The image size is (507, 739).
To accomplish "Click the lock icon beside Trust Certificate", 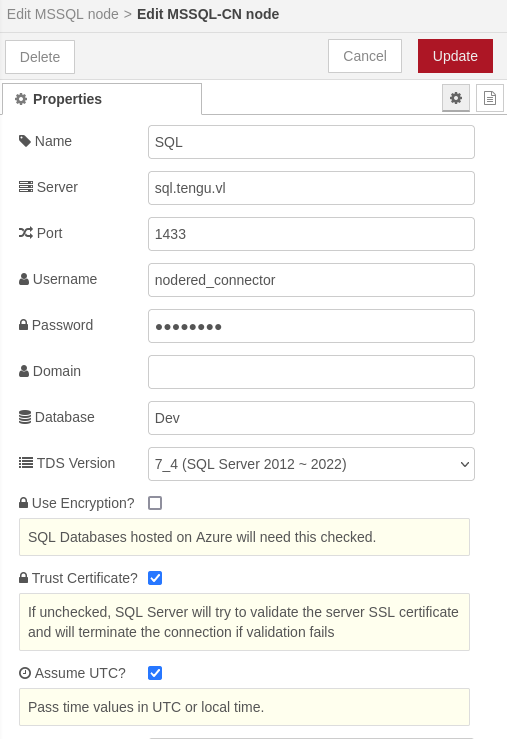I will pos(24,578).
